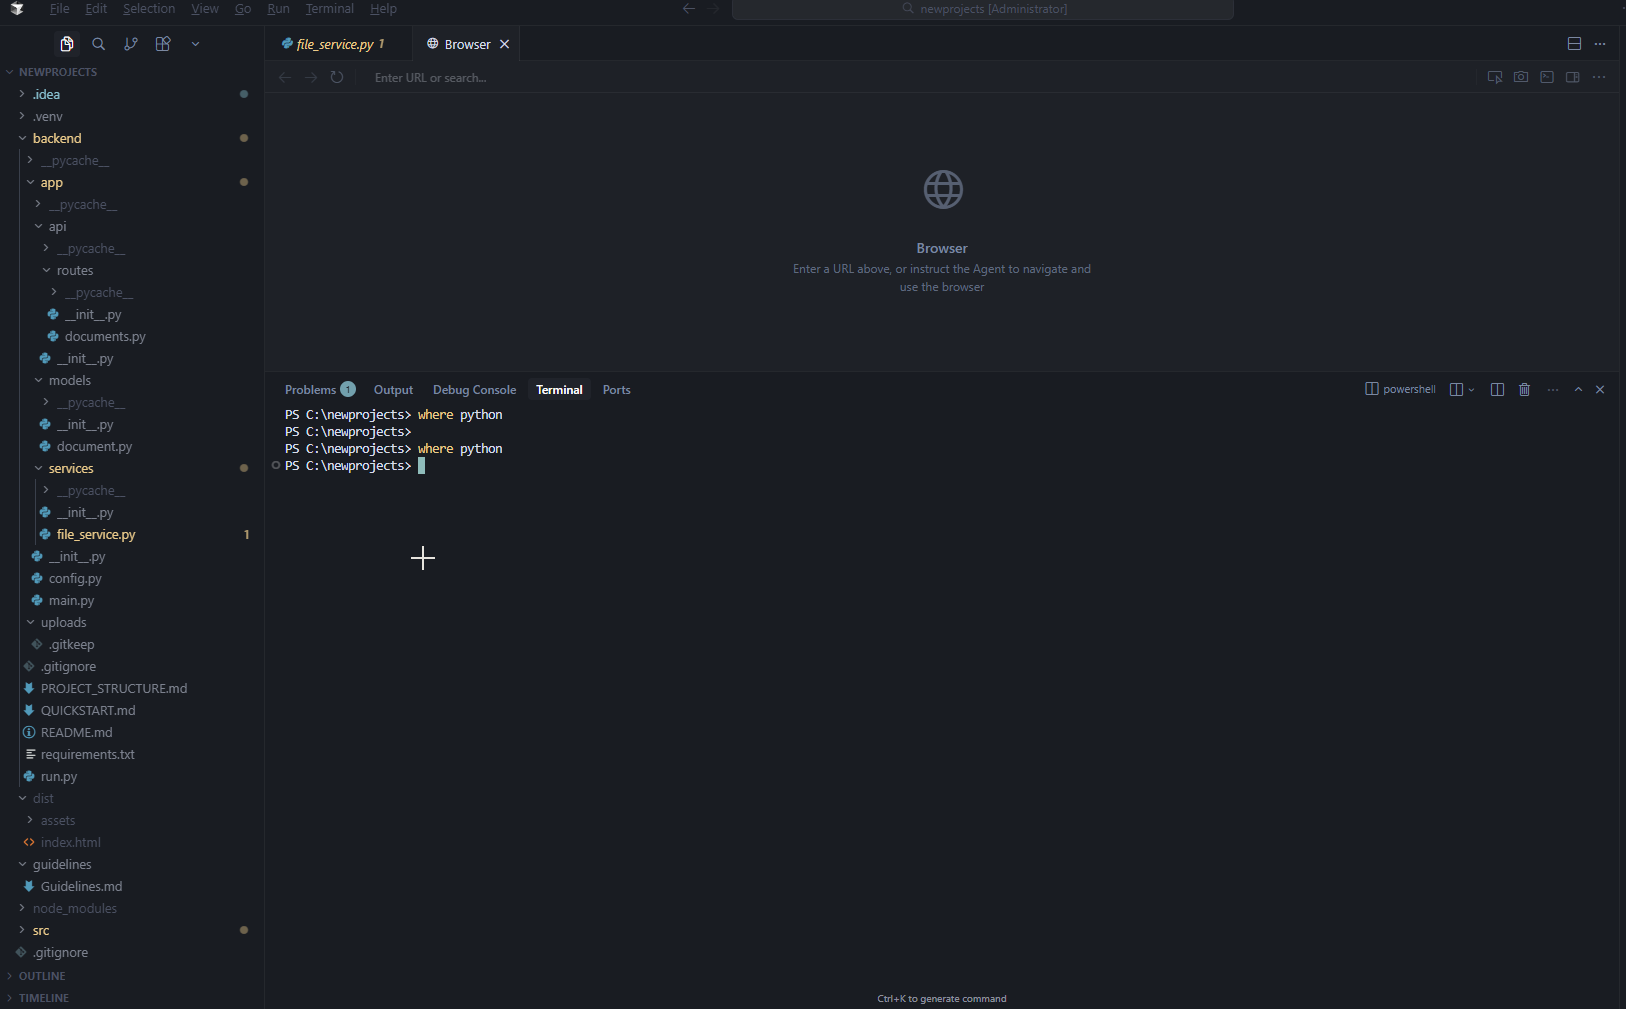Viewport: 1626px width, 1009px height.
Task: Collapse the routes folder
Action: pyautogui.click(x=132, y=270)
